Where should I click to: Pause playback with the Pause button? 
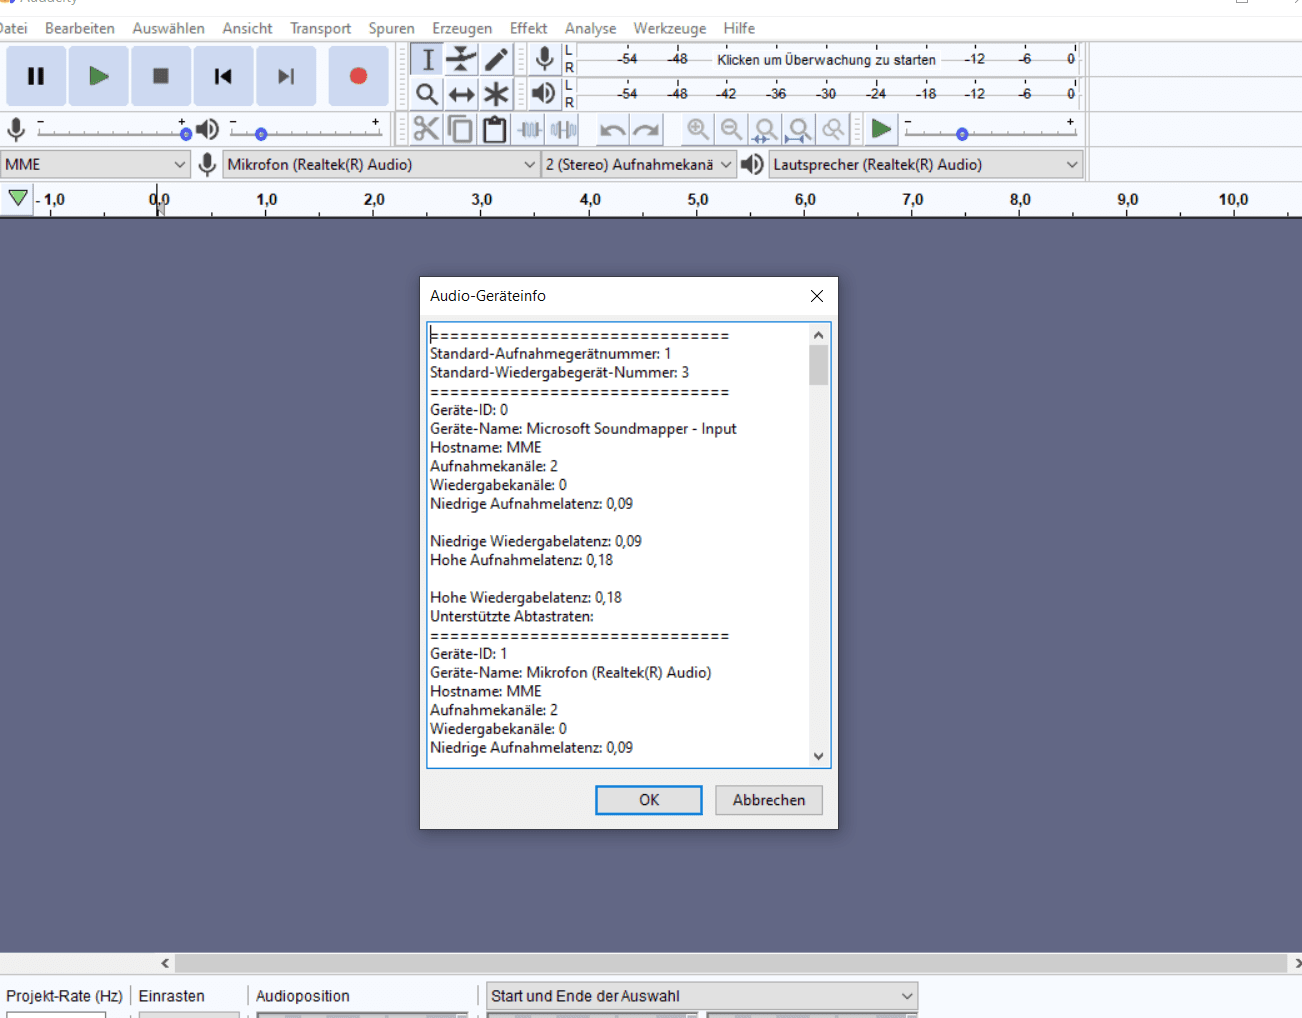(36, 76)
